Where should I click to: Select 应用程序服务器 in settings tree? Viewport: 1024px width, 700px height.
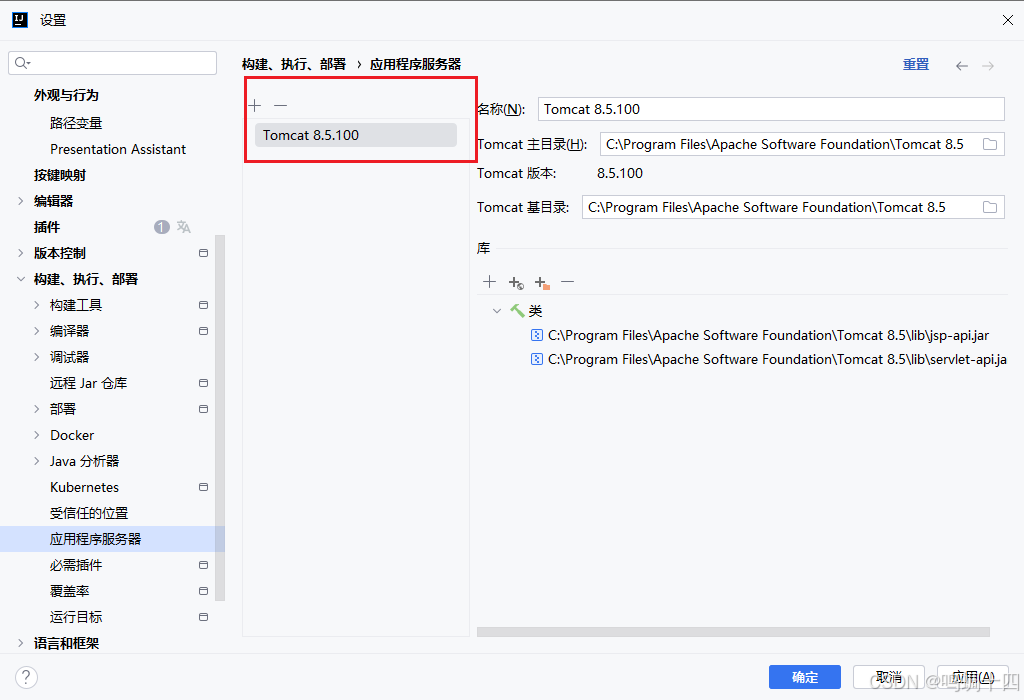[112, 539]
